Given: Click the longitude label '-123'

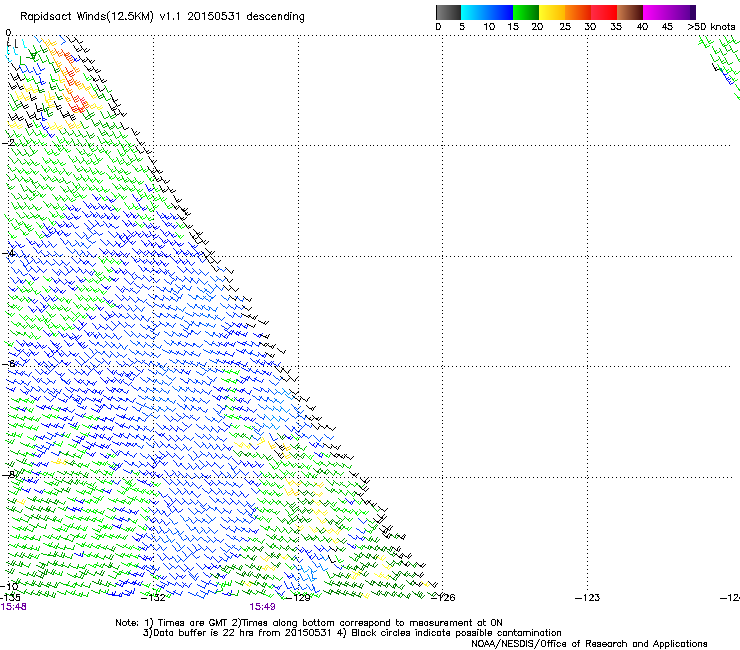Looking at the screenshot, I should (x=588, y=598).
